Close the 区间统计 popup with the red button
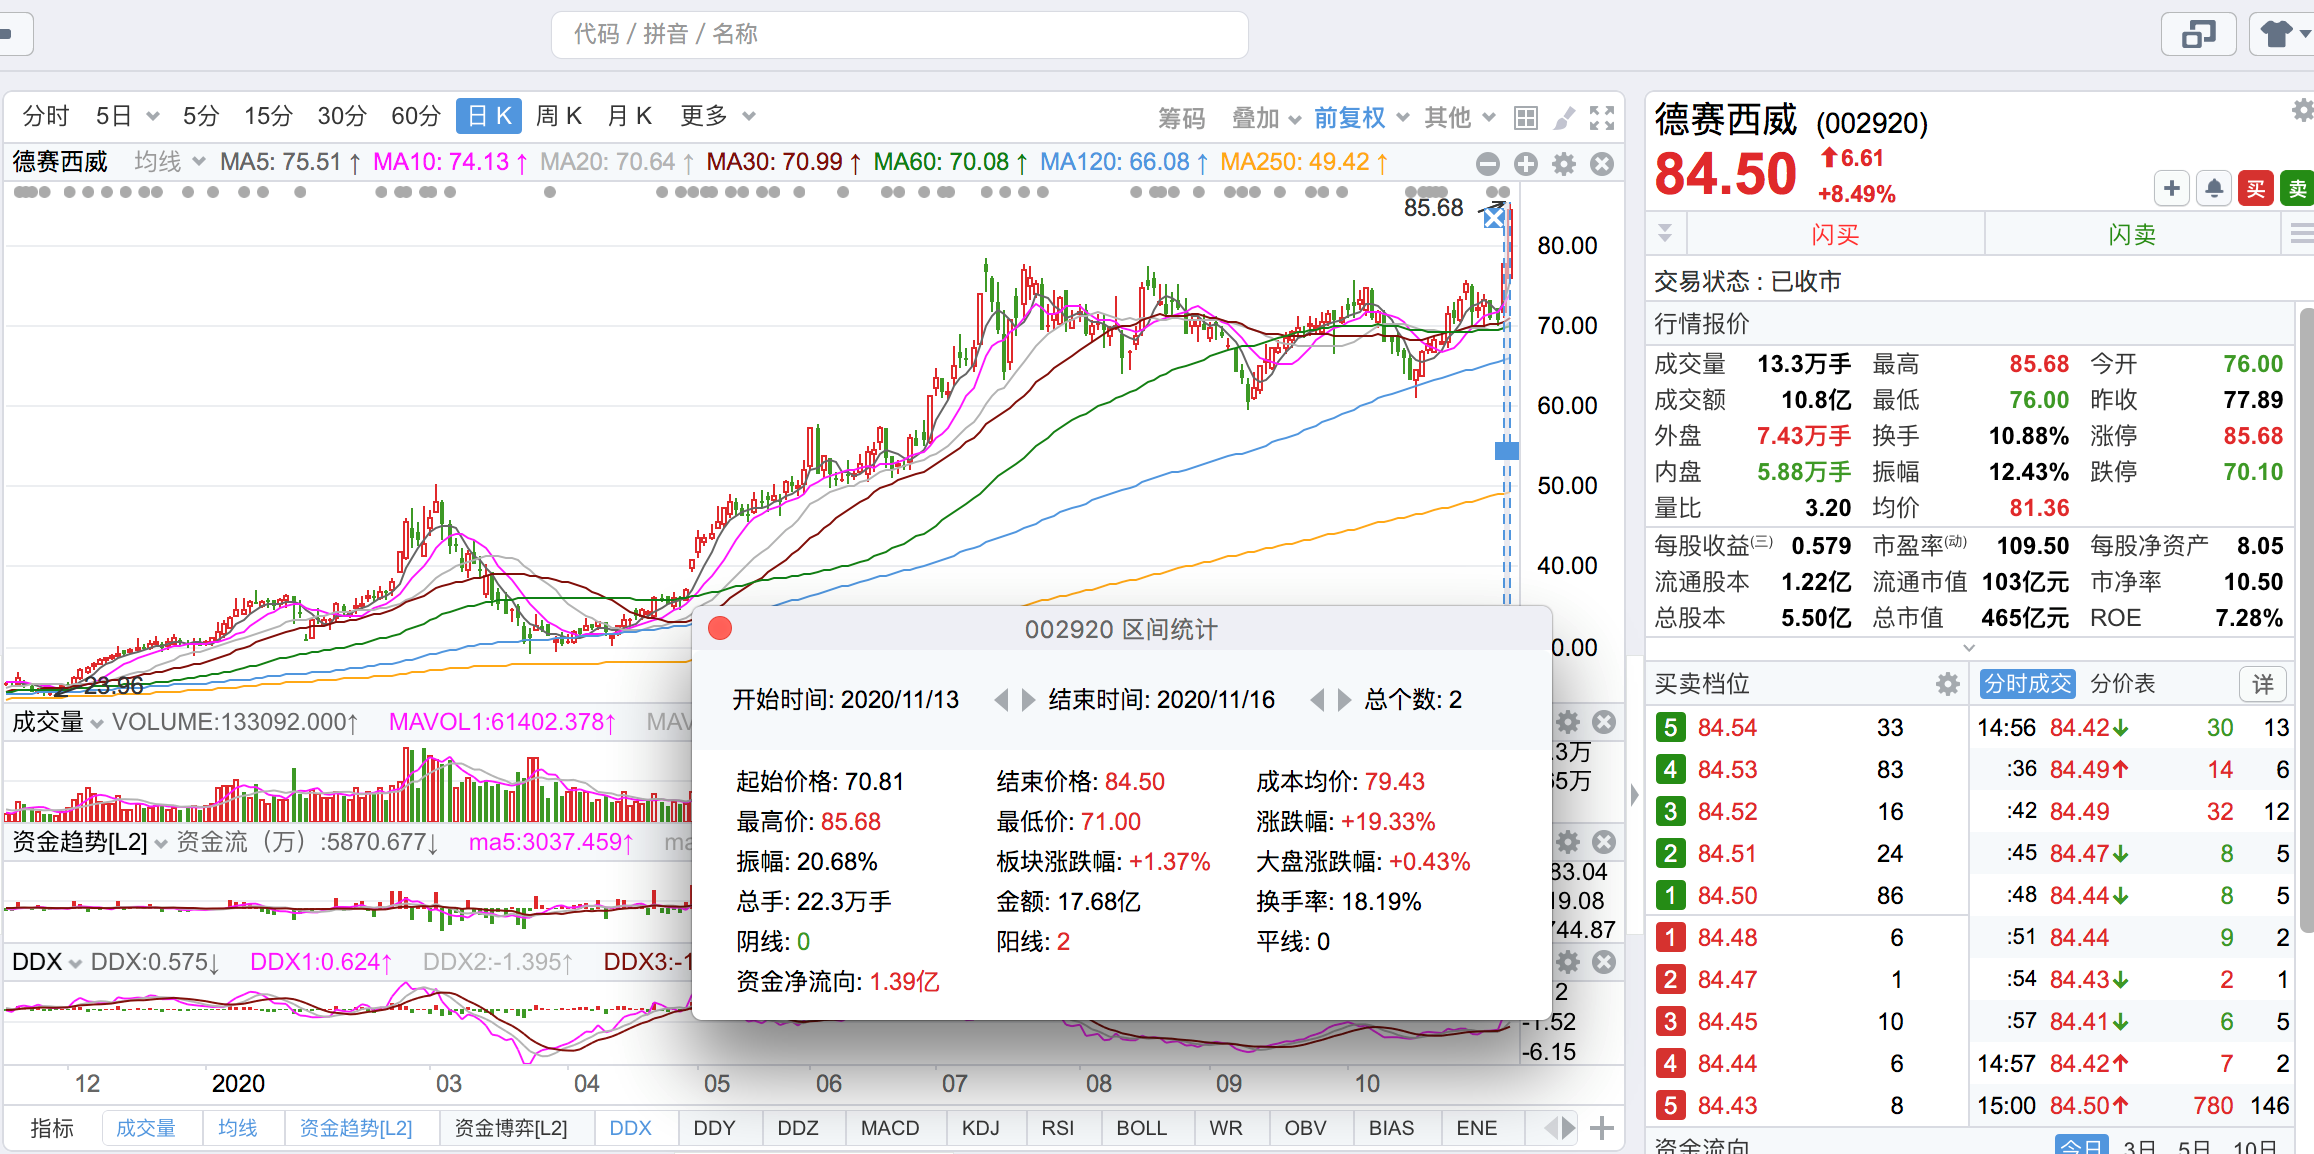Viewport: 2314px width, 1154px height. (x=720, y=628)
